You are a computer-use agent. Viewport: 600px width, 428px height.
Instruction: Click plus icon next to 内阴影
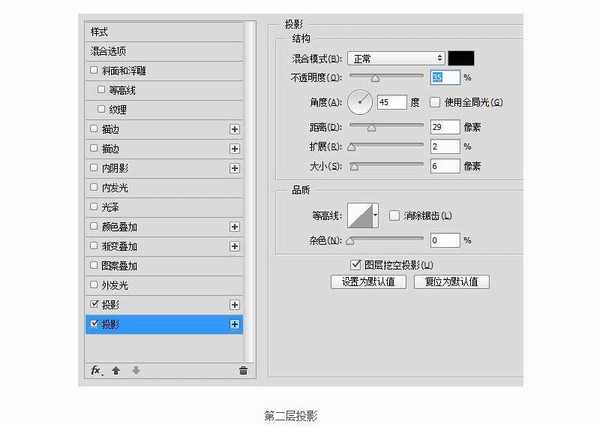[x=235, y=168]
